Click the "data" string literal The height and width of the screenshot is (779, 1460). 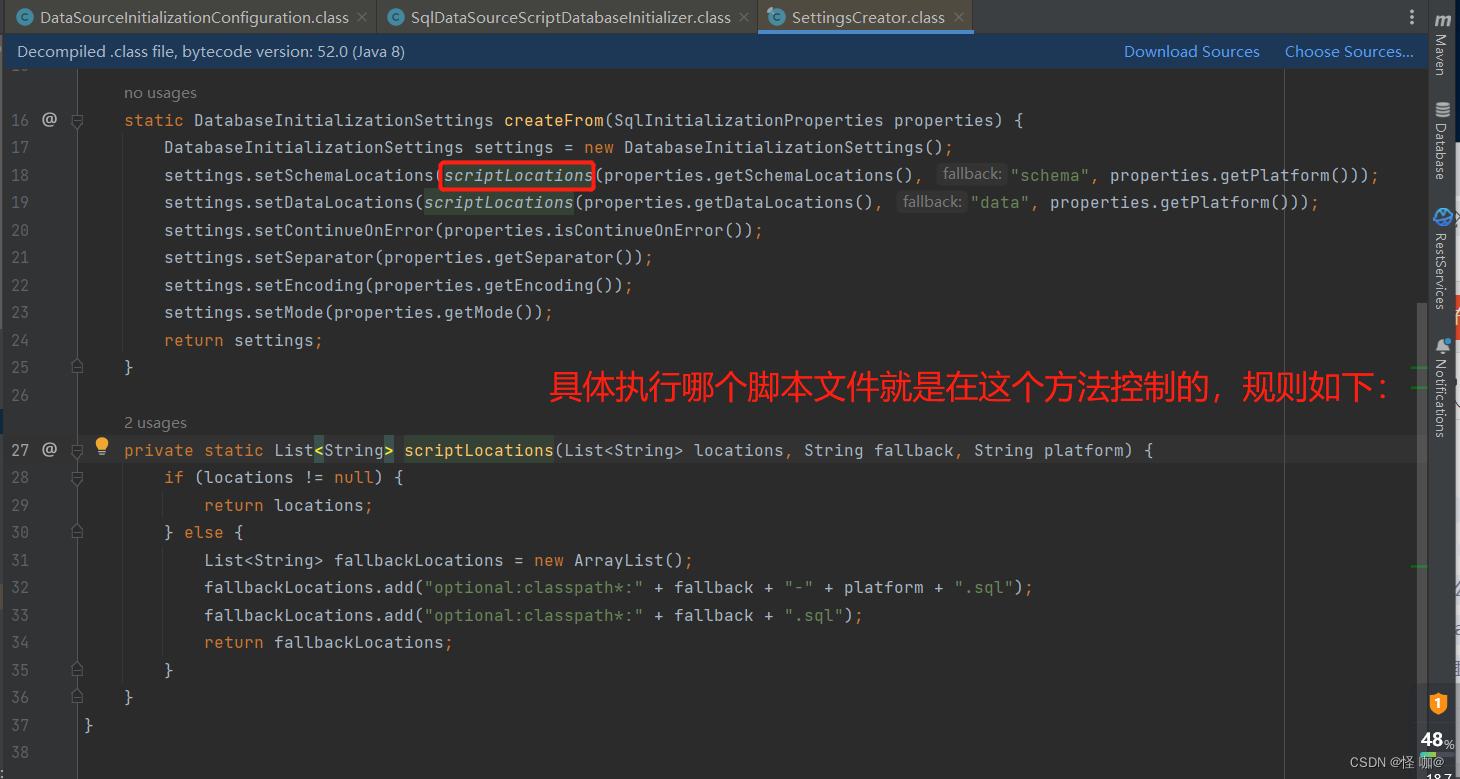[x=1000, y=203]
